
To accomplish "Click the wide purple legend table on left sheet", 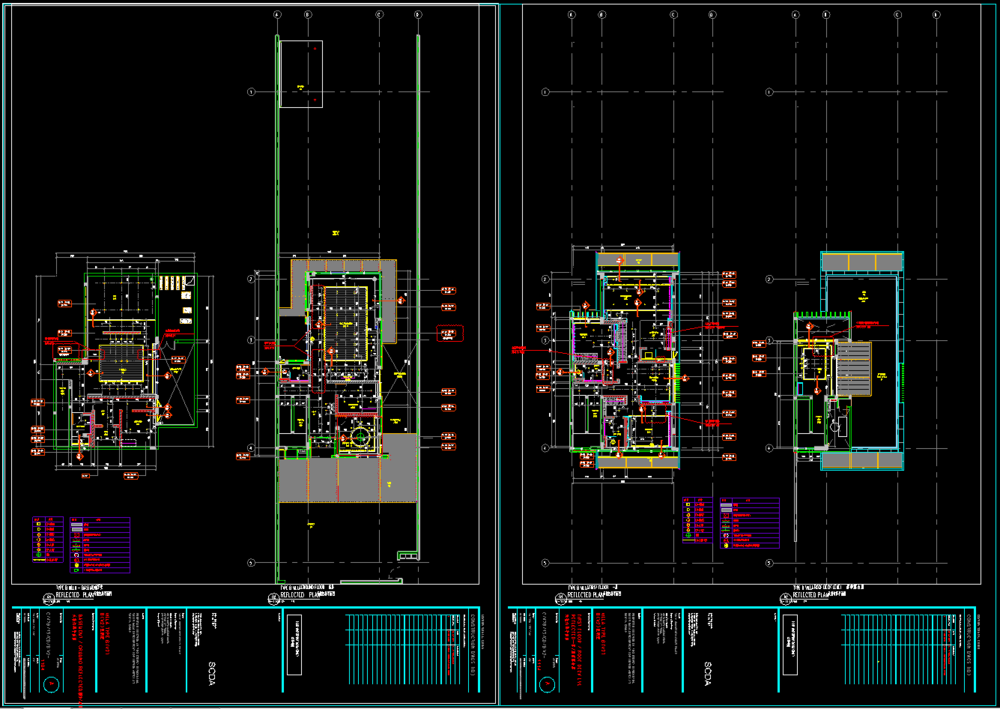I will tap(99, 545).
